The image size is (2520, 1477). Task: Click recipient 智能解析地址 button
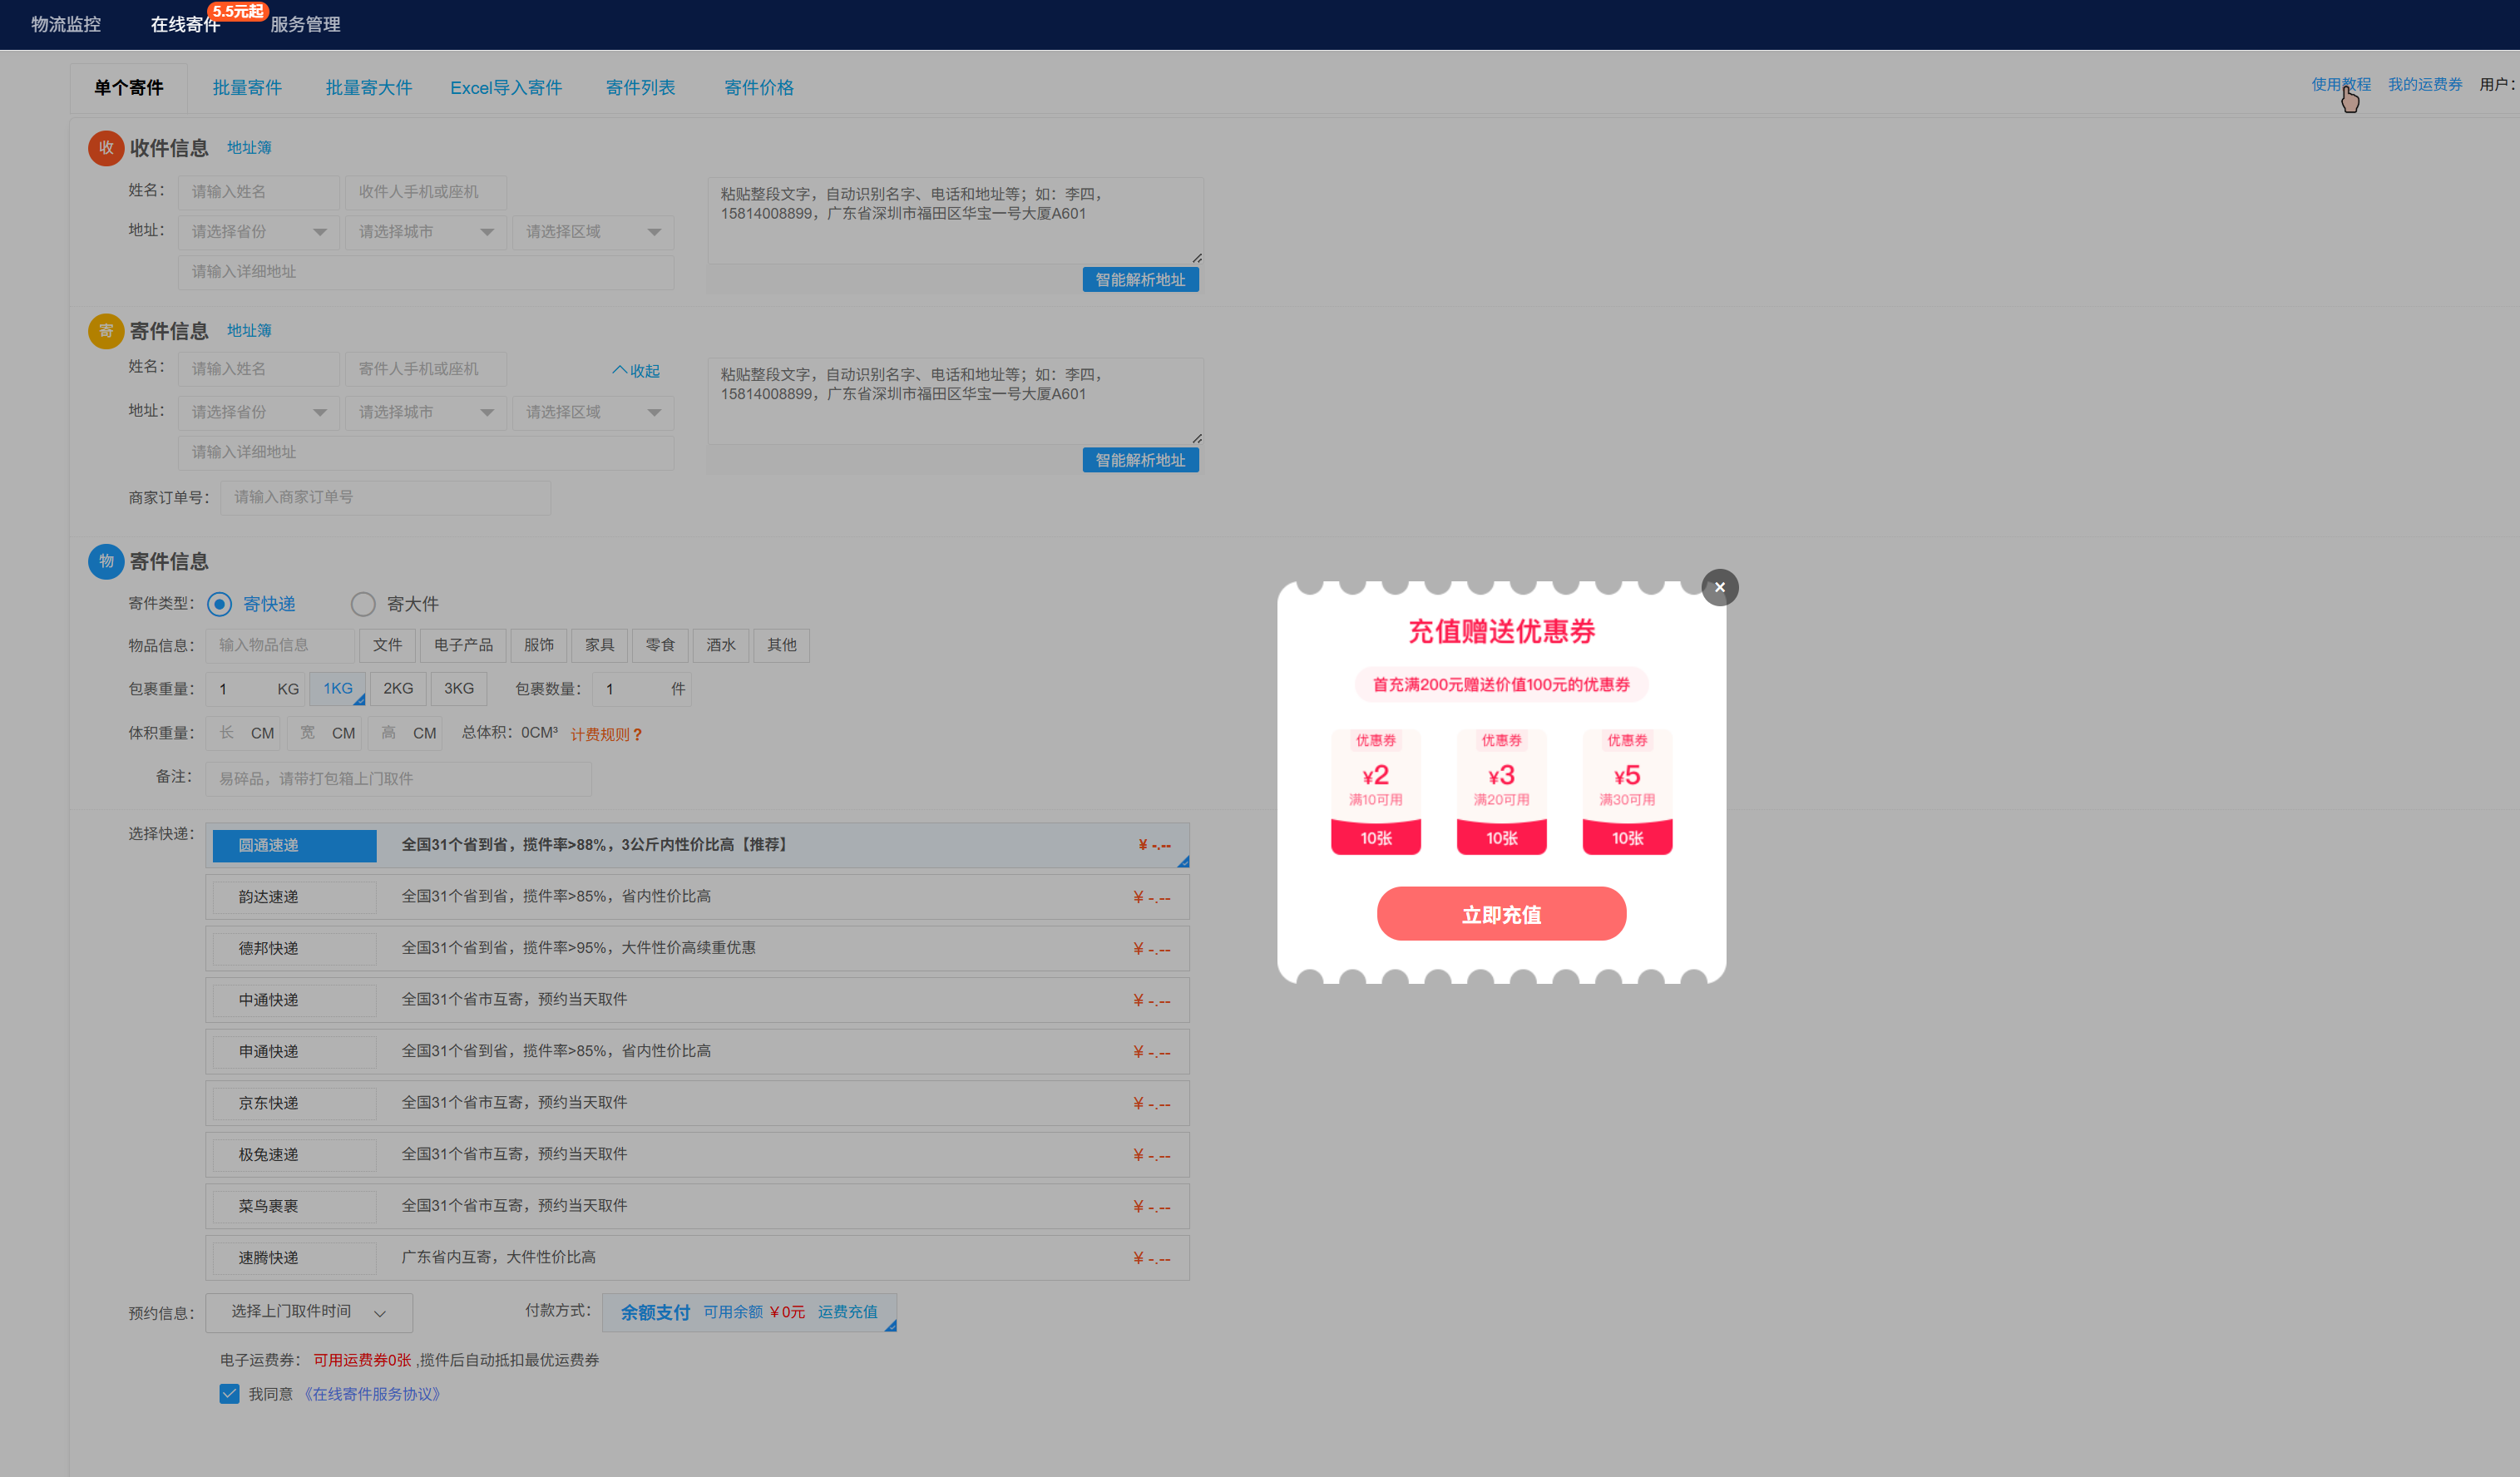tap(1140, 280)
